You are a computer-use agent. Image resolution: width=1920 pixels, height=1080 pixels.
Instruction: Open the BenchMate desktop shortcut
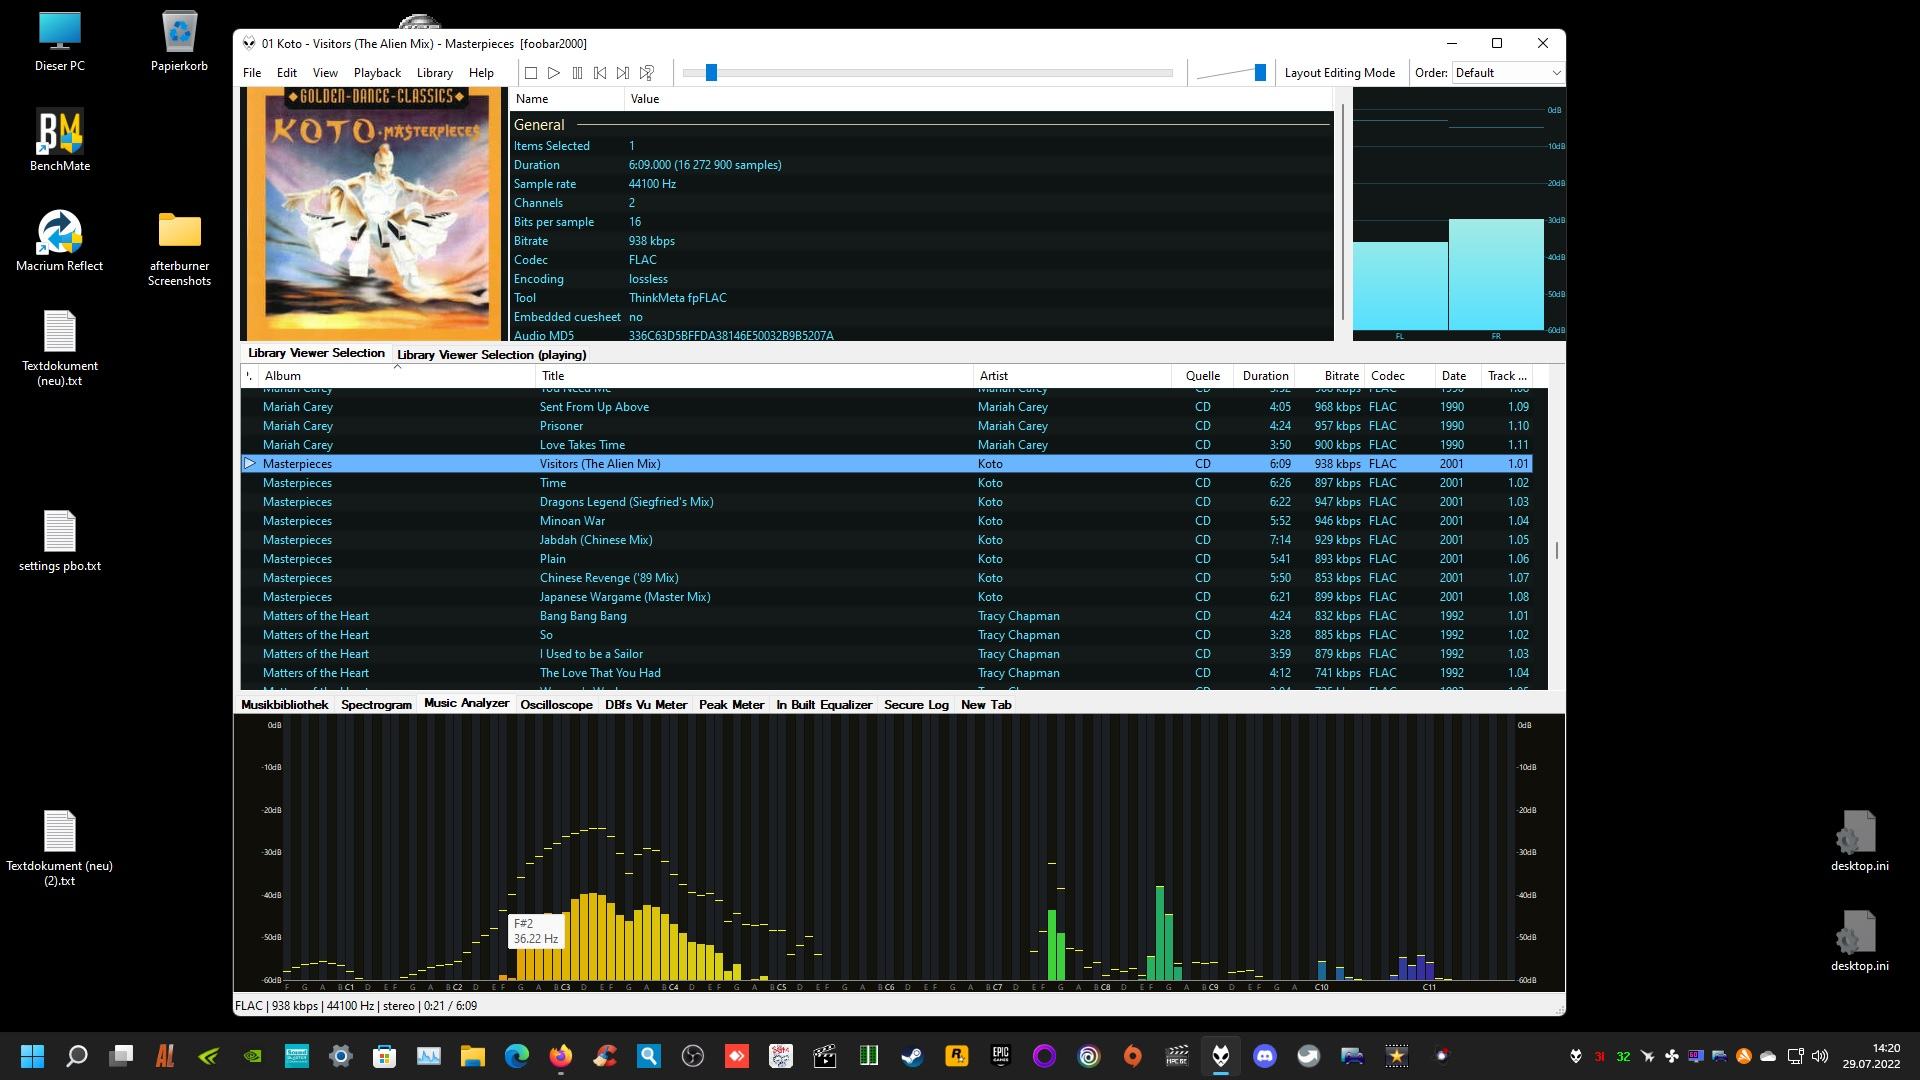[x=60, y=140]
